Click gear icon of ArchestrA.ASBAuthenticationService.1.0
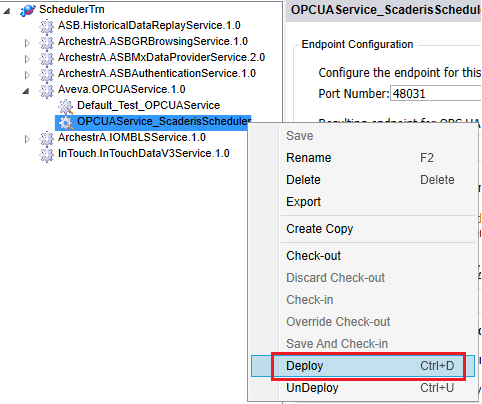482x404 pixels. [x=47, y=74]
